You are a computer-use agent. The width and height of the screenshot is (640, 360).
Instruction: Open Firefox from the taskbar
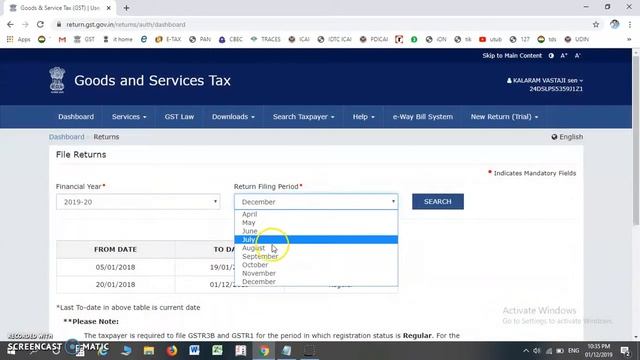[171, 351]
